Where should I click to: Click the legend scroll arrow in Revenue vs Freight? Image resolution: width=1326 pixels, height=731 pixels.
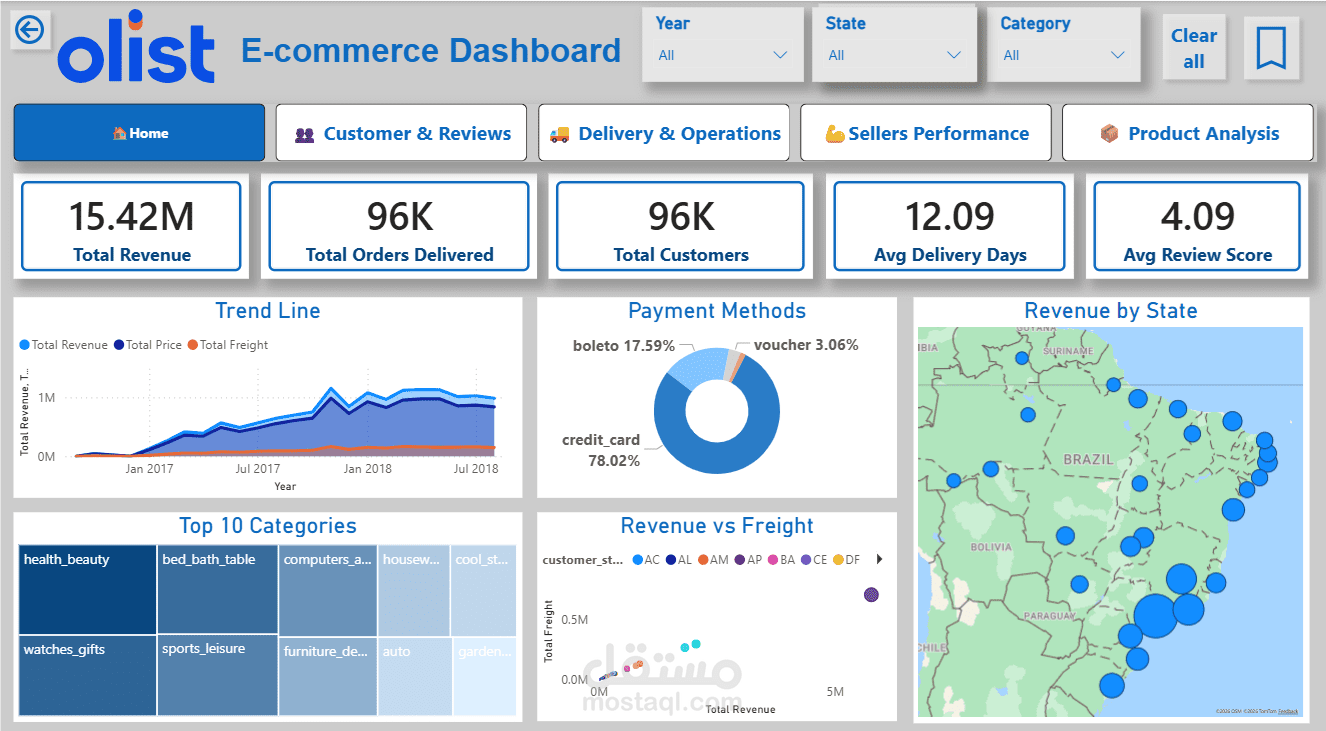880,559
